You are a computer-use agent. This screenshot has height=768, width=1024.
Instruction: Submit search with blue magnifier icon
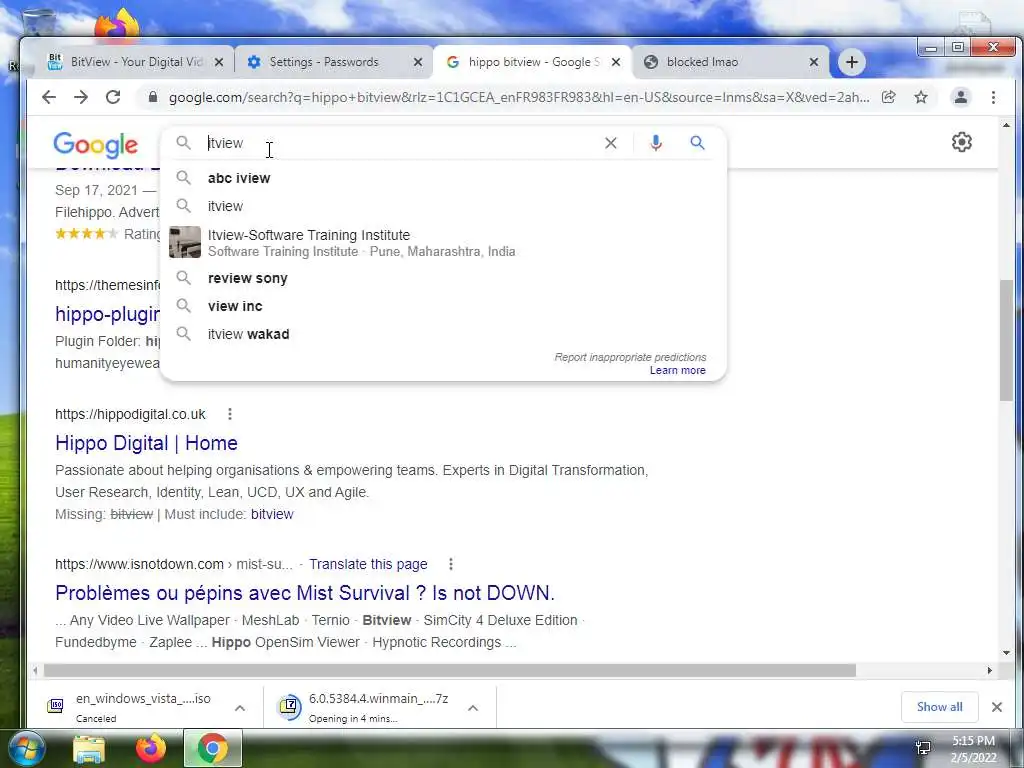pyautogui.click(x=697, y=142)
